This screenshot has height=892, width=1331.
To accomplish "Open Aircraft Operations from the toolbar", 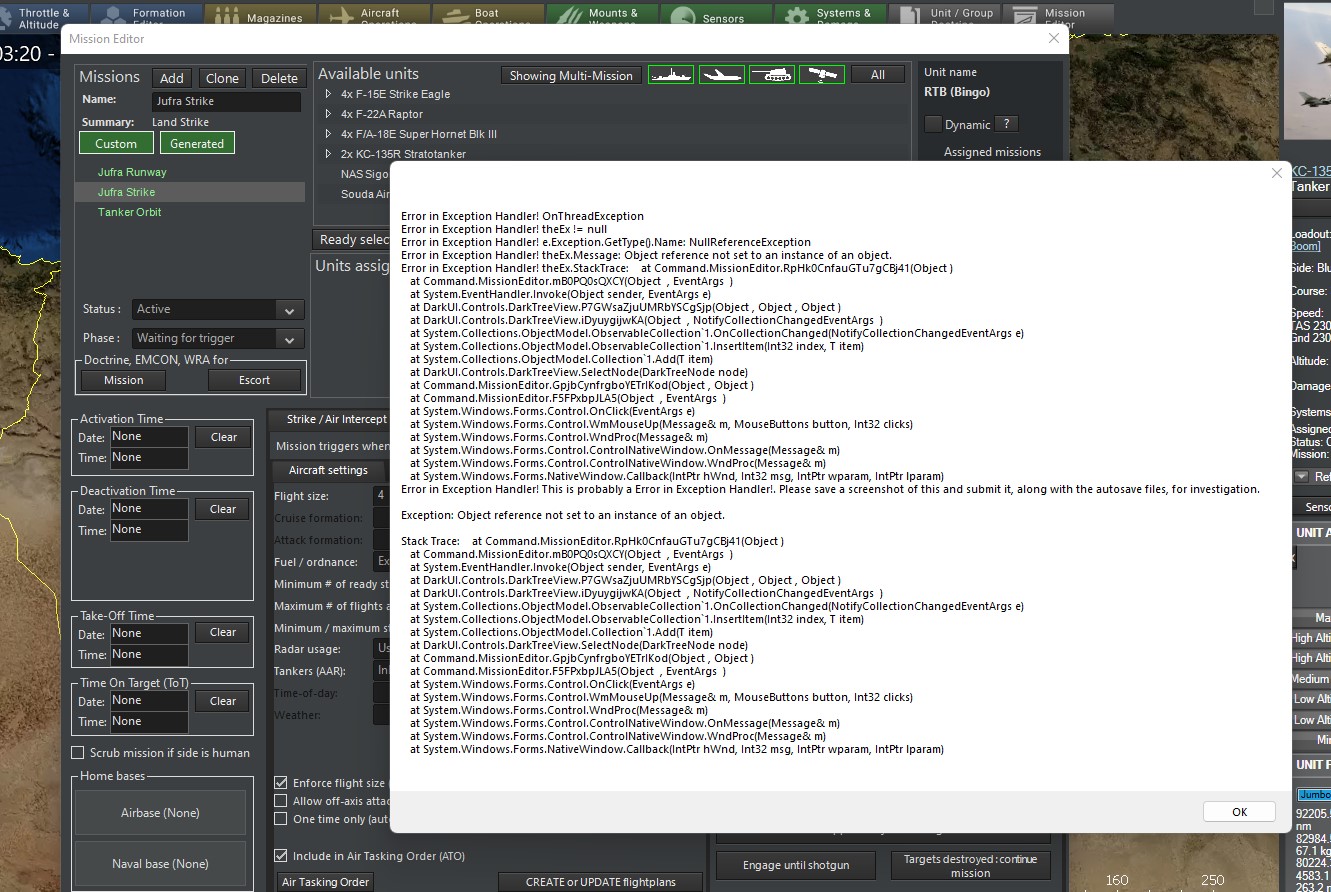I will (x=374, y=16).
